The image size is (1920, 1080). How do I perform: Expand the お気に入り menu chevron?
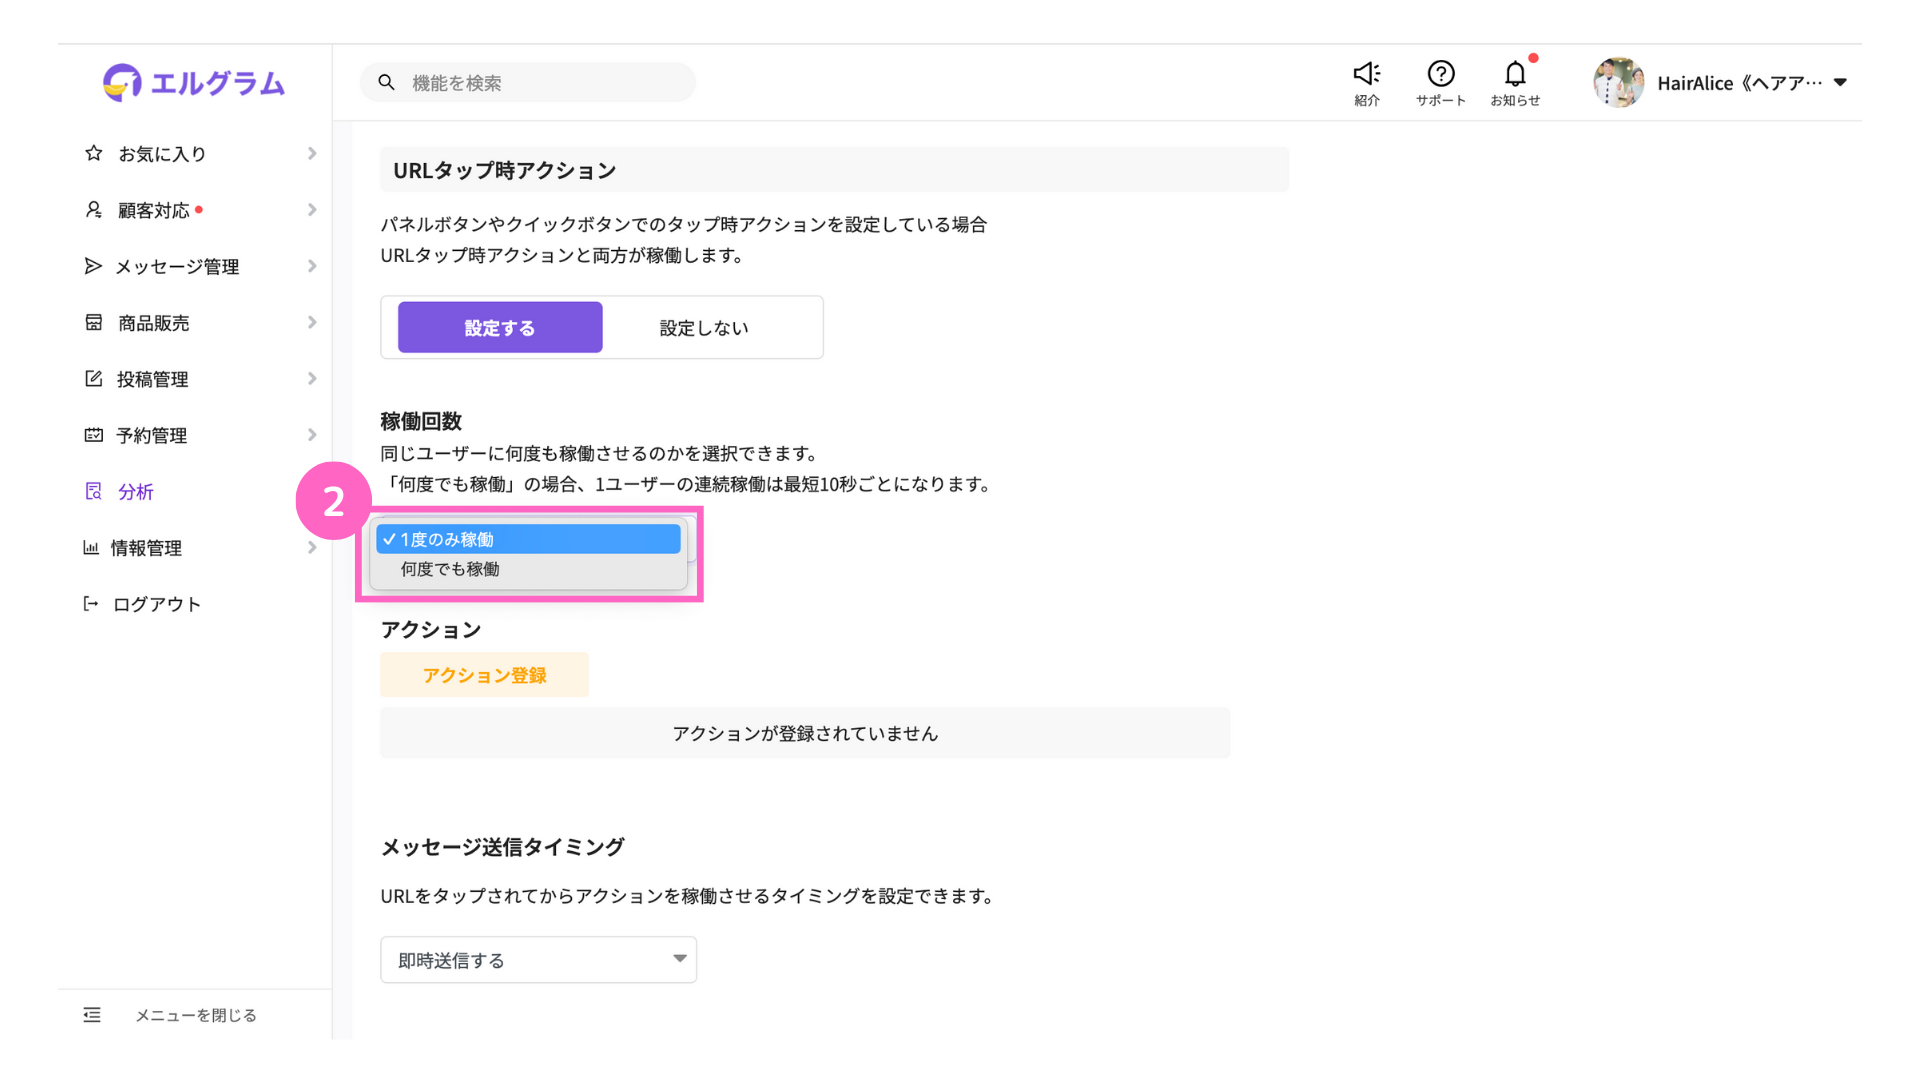pos(312,154)
